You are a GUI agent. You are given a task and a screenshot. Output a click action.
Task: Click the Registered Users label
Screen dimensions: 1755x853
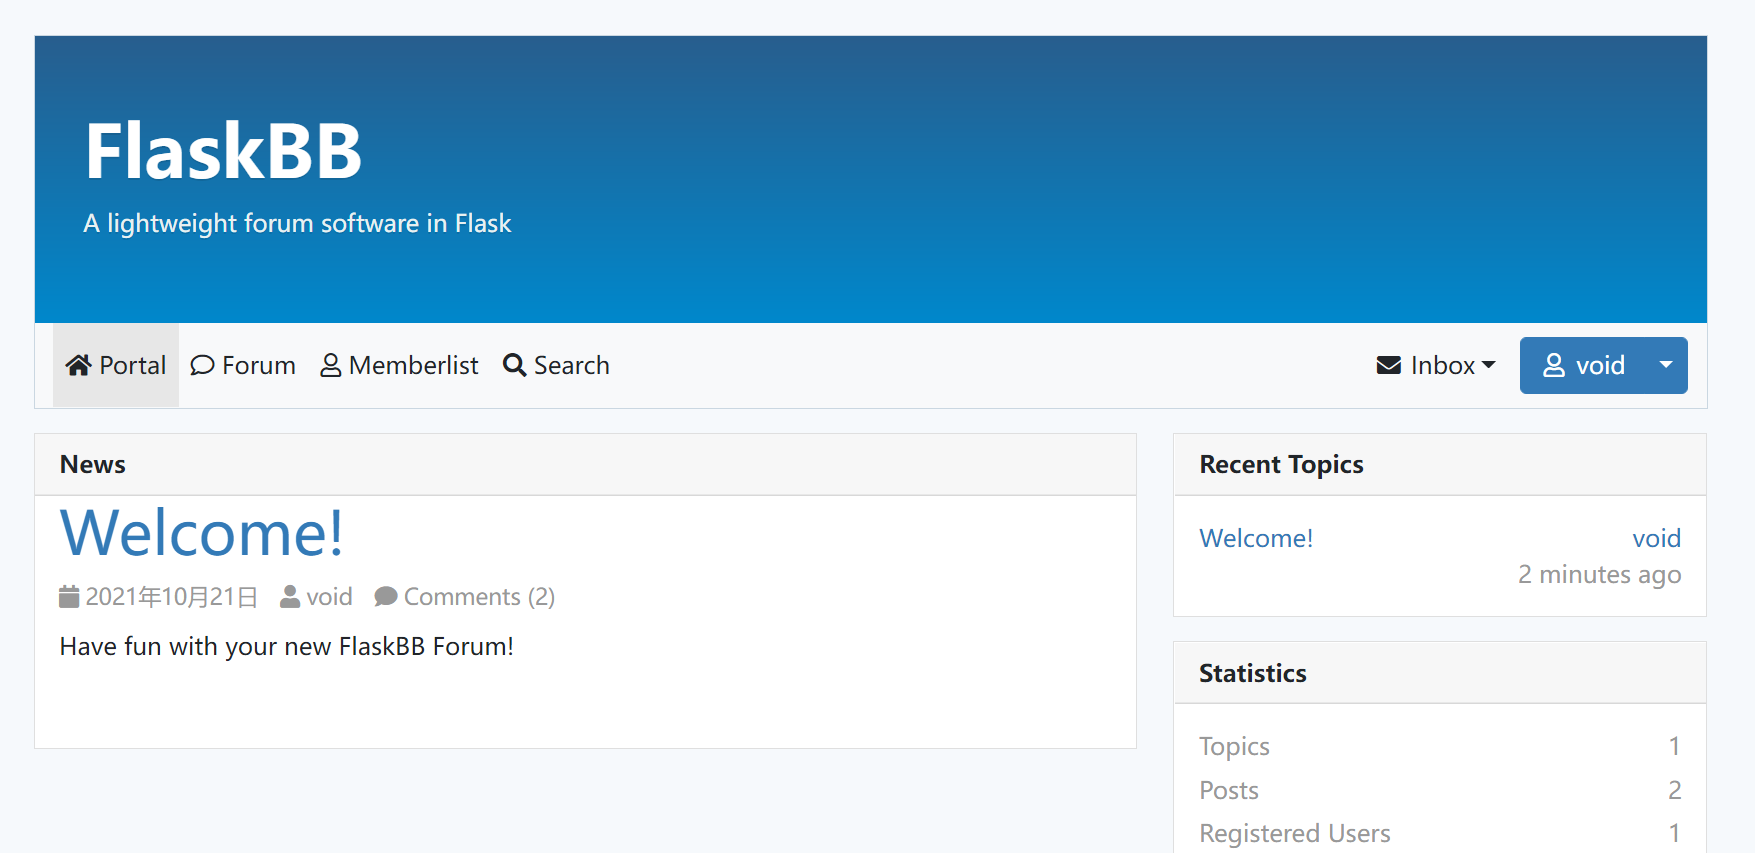tap(1295, 833)
